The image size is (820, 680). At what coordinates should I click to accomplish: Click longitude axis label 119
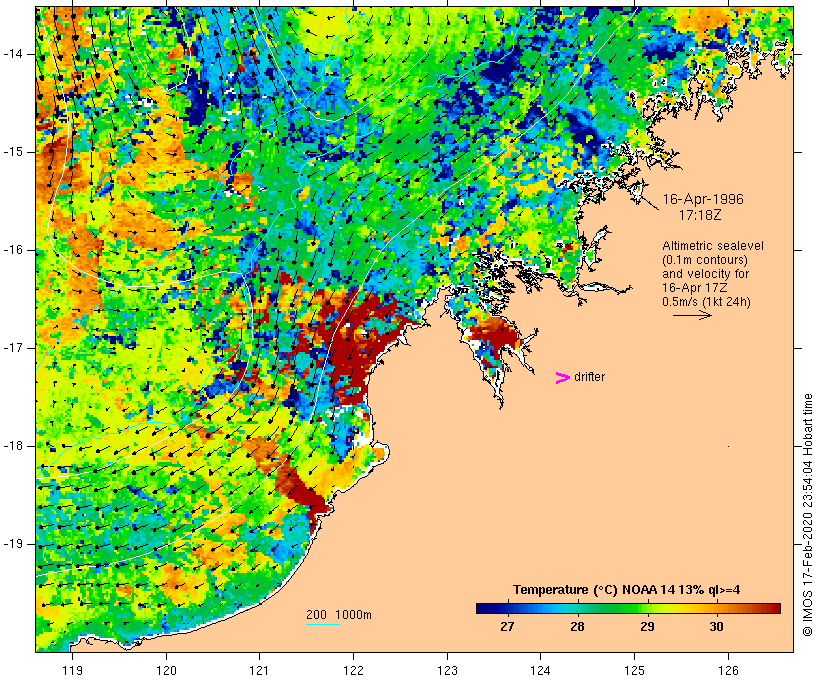pos(72,670)
